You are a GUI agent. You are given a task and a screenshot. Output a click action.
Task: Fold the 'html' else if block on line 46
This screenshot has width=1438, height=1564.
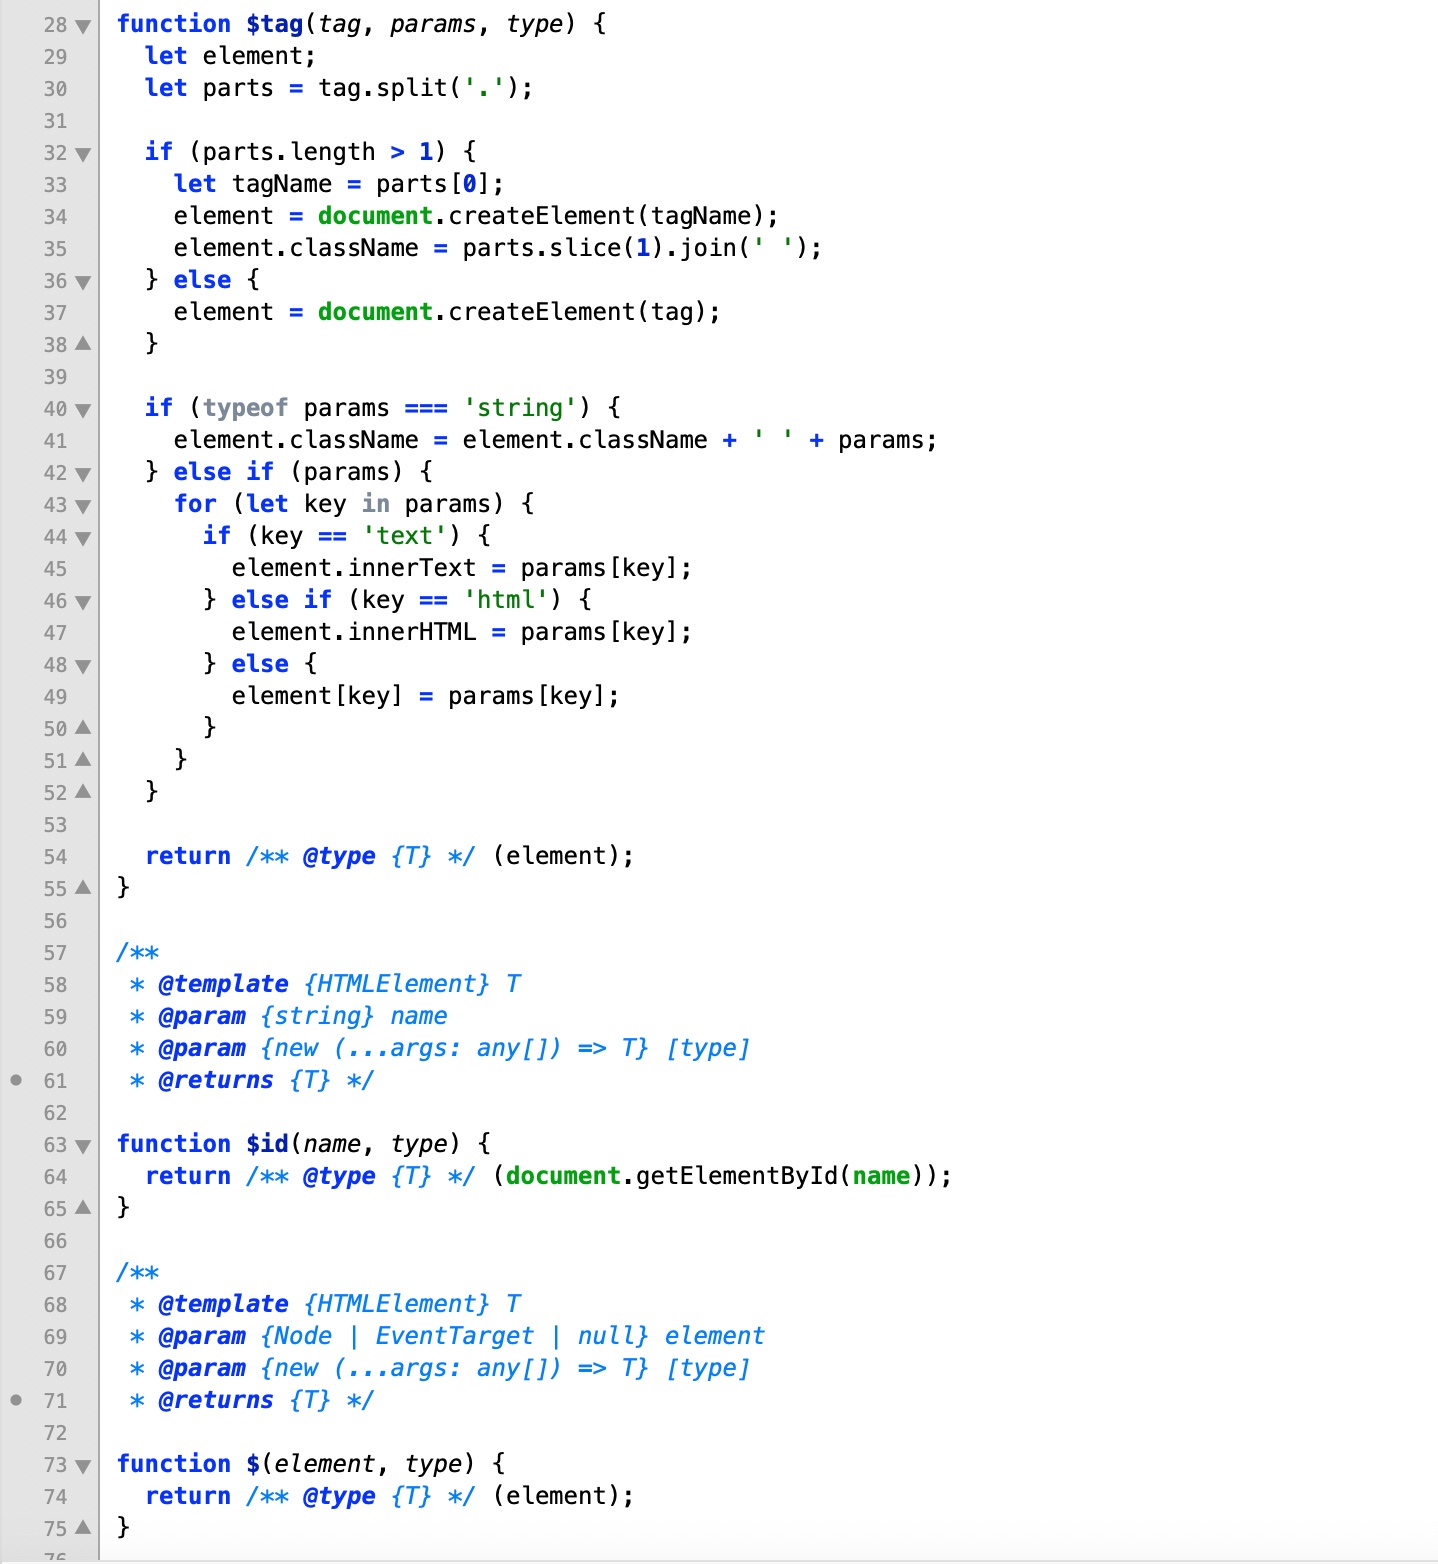83,602
